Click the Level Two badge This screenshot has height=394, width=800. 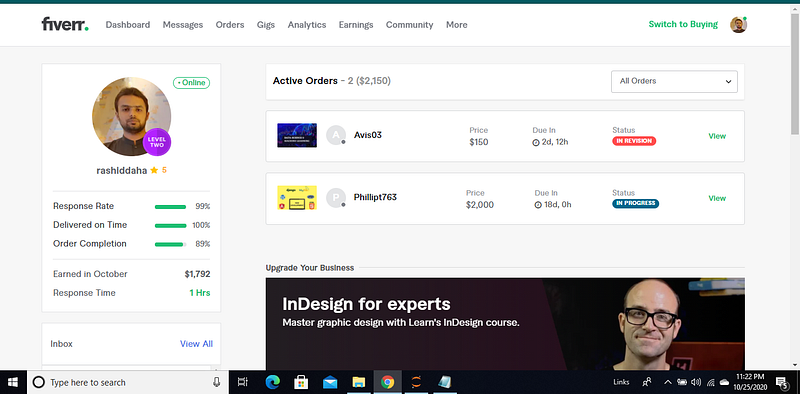[157, 142]
